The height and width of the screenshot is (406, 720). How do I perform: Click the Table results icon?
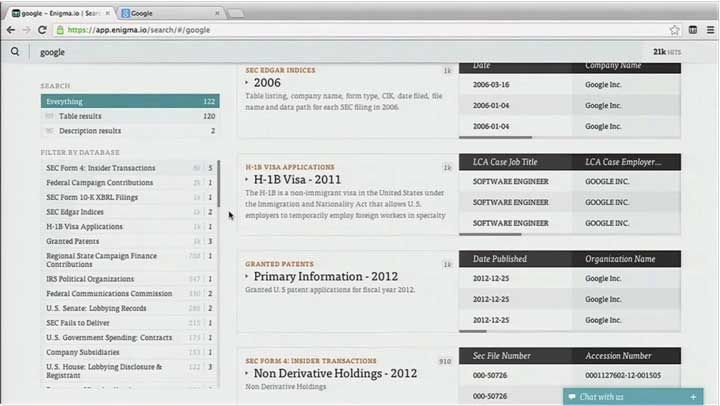[50, 116]
